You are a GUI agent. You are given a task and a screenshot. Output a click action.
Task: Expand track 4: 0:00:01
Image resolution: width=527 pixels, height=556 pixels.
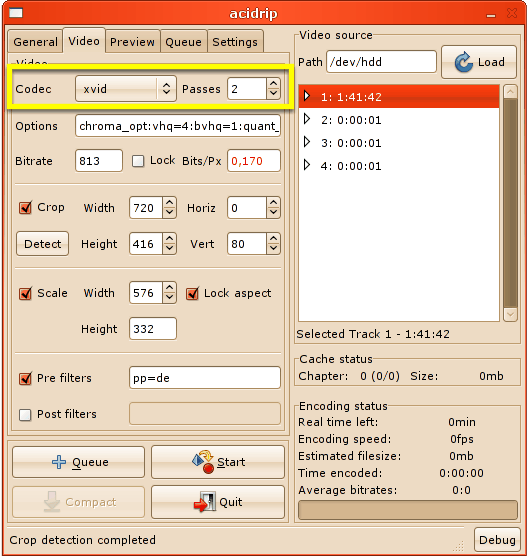tap(307, 165)
